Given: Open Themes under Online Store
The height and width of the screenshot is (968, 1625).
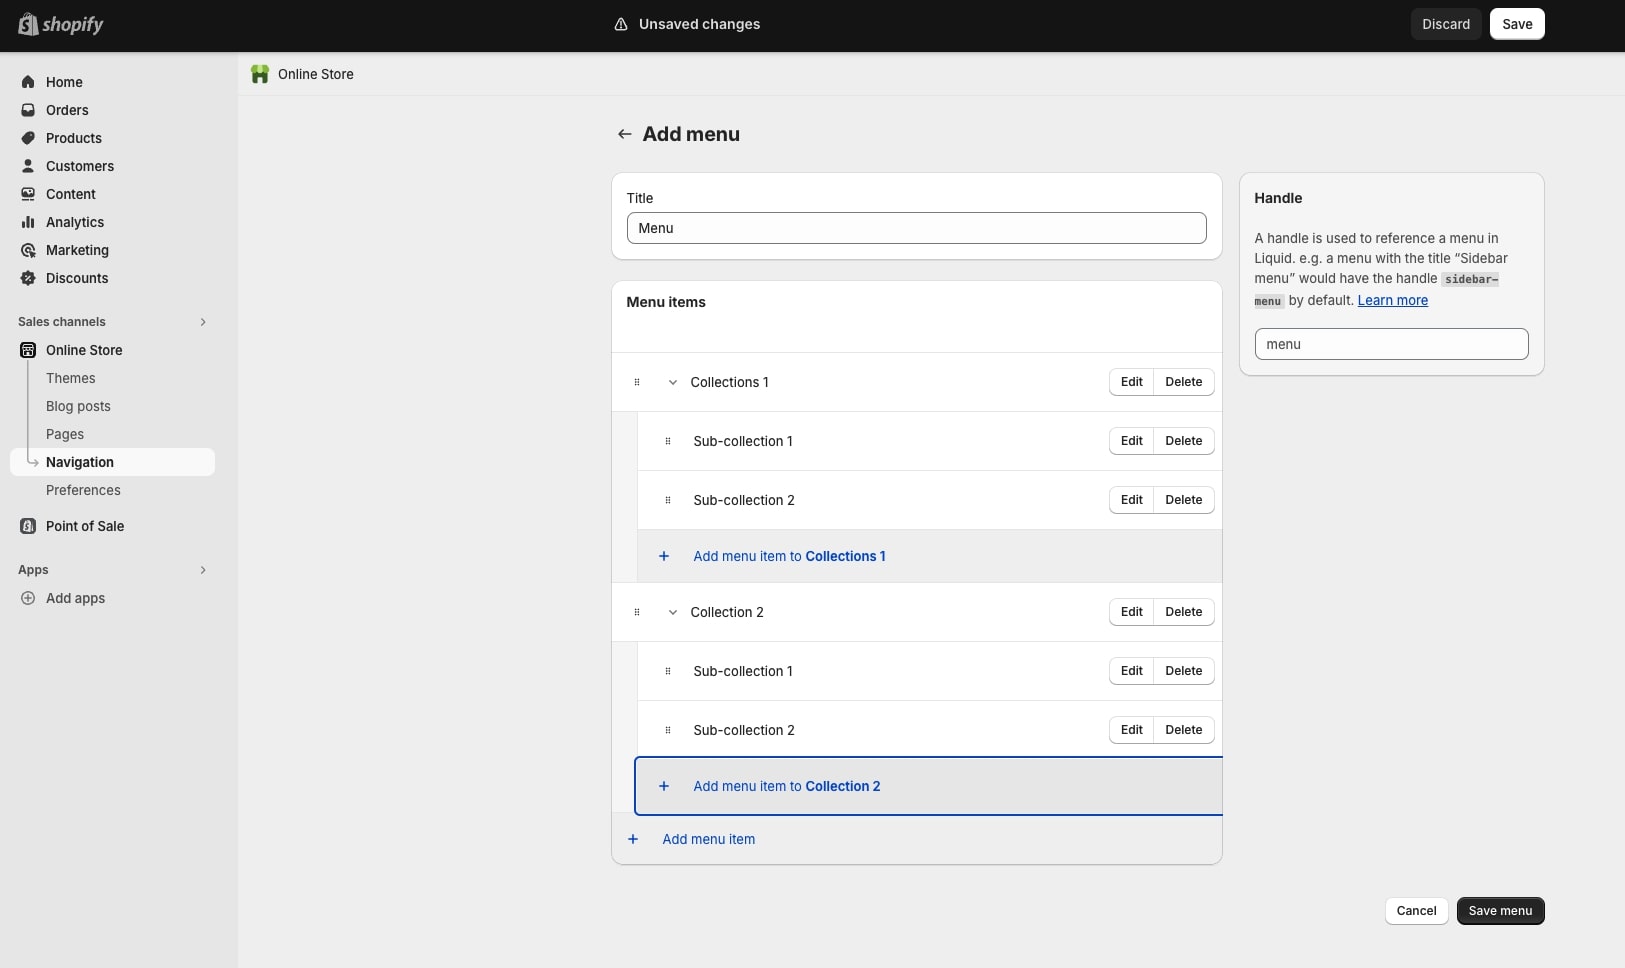Looking at the screenshot, I should pos(71,378).
